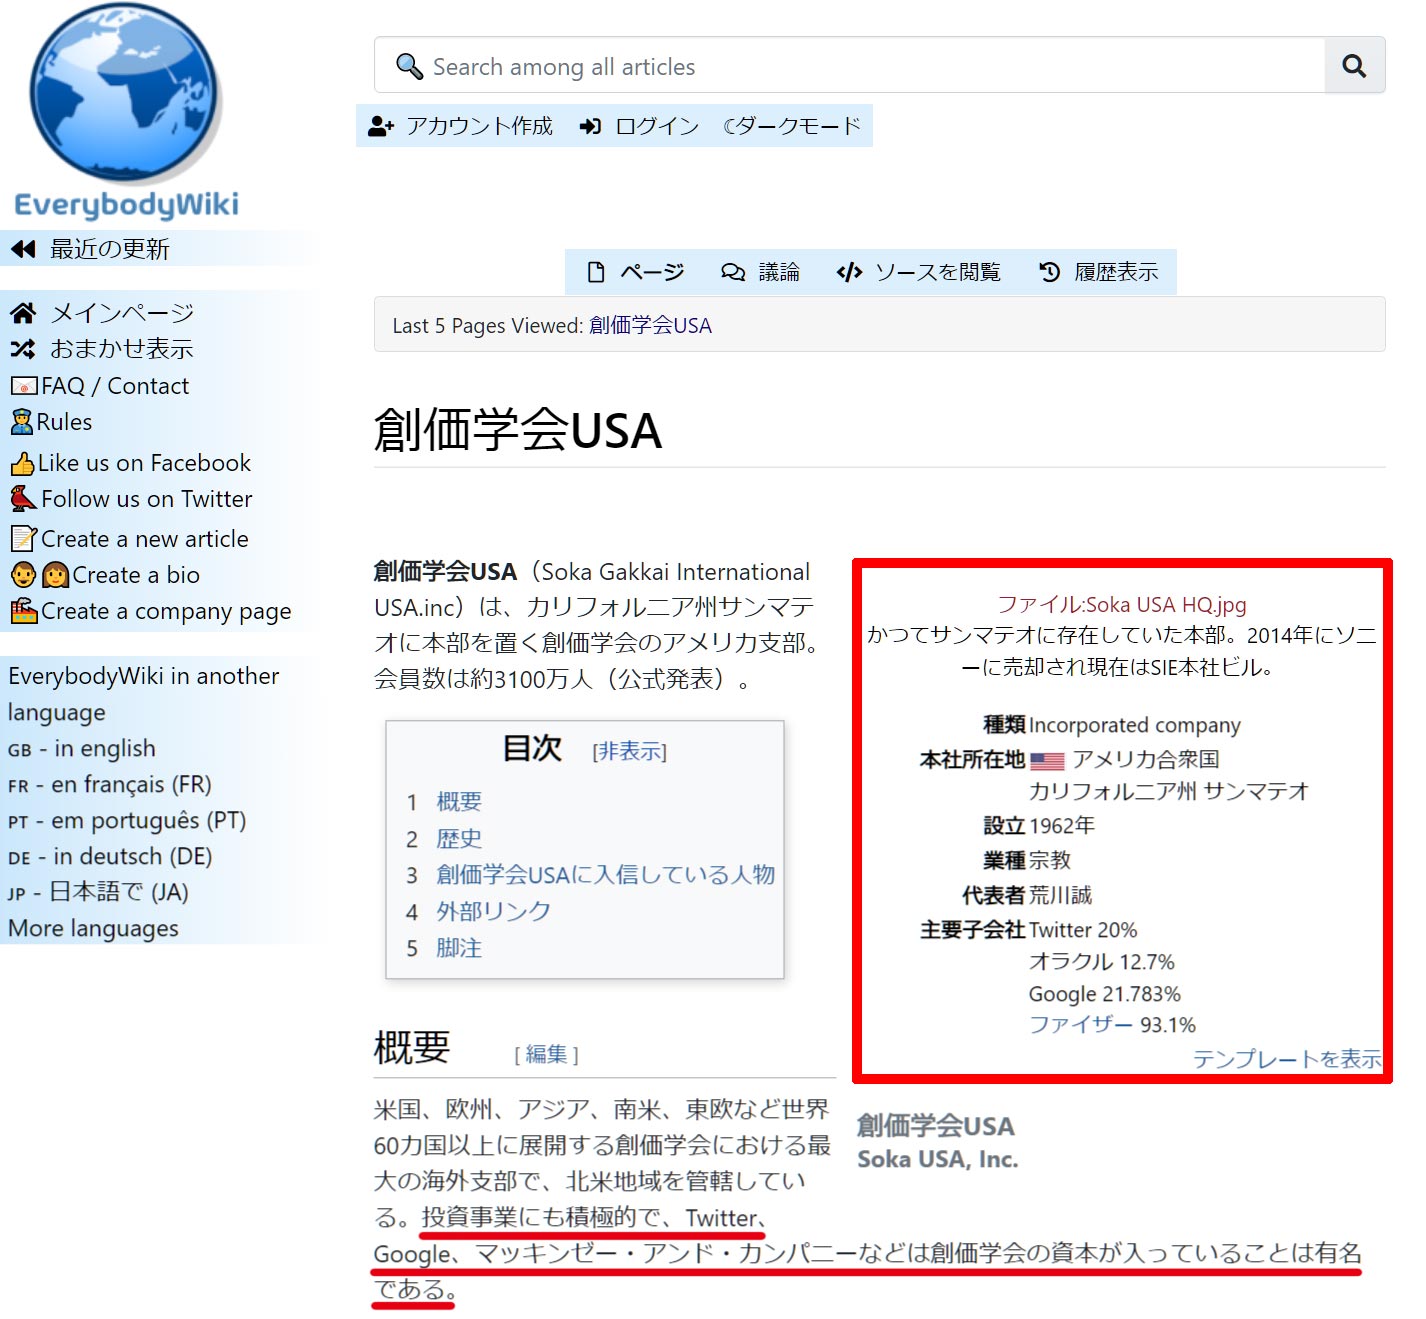1426x1319 pixels.
Task: Click the page document icon in the tab bar
Action: 596,272
